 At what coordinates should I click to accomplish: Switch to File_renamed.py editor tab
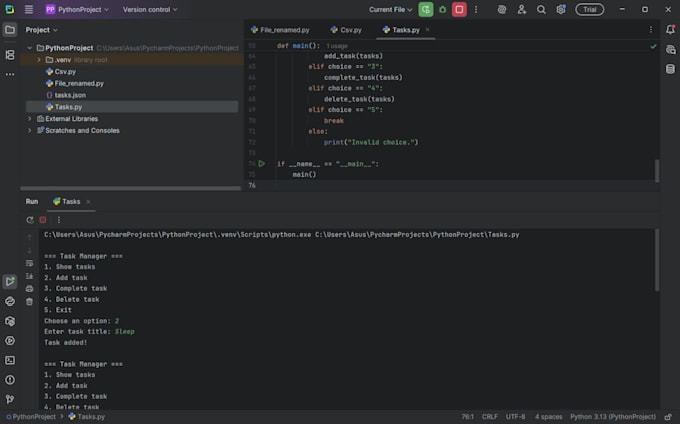pos(280,30)
